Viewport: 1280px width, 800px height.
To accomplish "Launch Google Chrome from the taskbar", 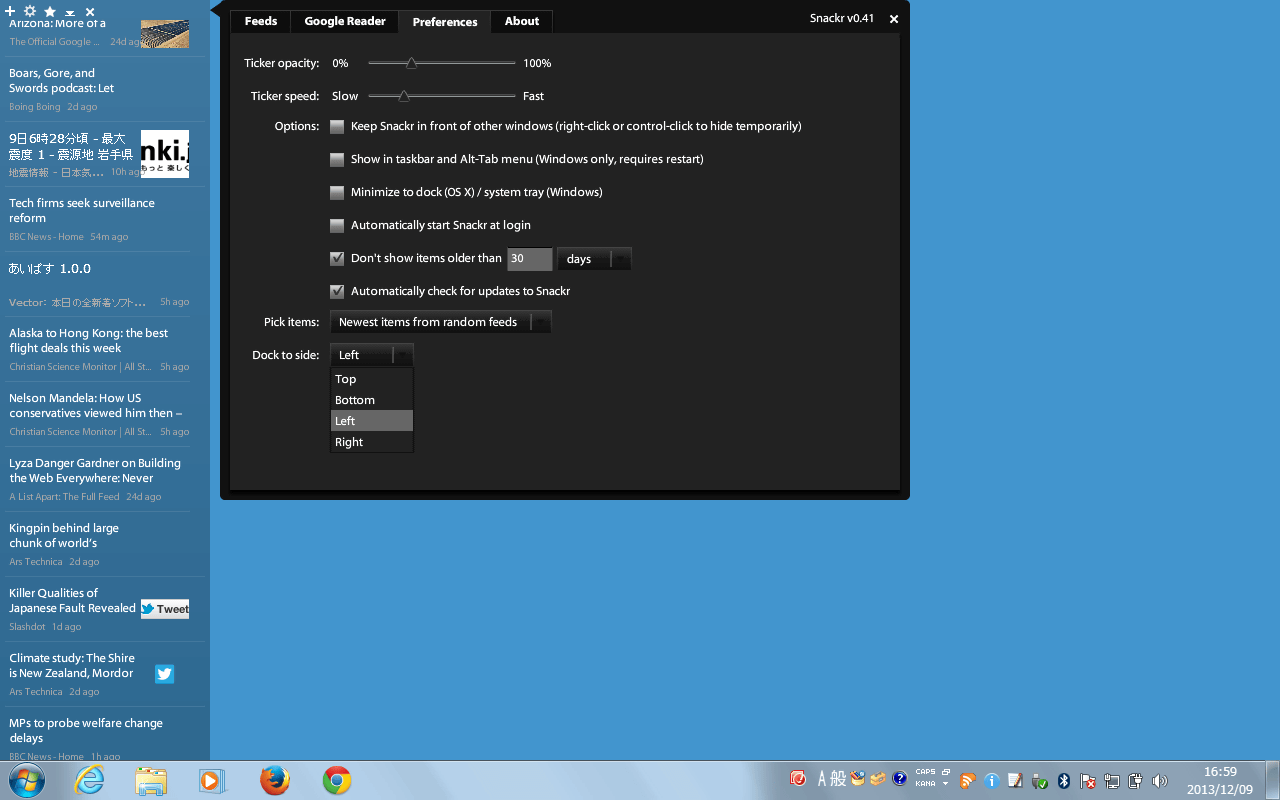I will [x=337, y=780].
